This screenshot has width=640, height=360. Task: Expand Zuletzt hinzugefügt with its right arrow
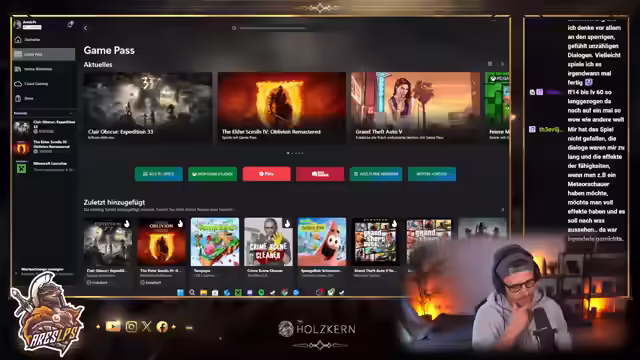coord(502,210)
